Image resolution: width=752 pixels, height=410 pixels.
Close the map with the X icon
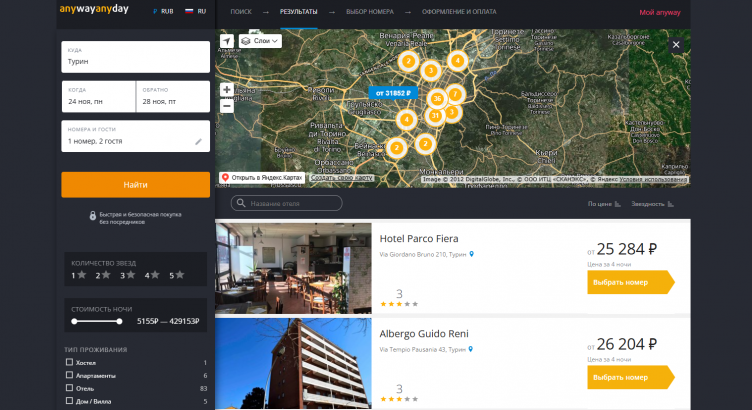coord(676,45)
